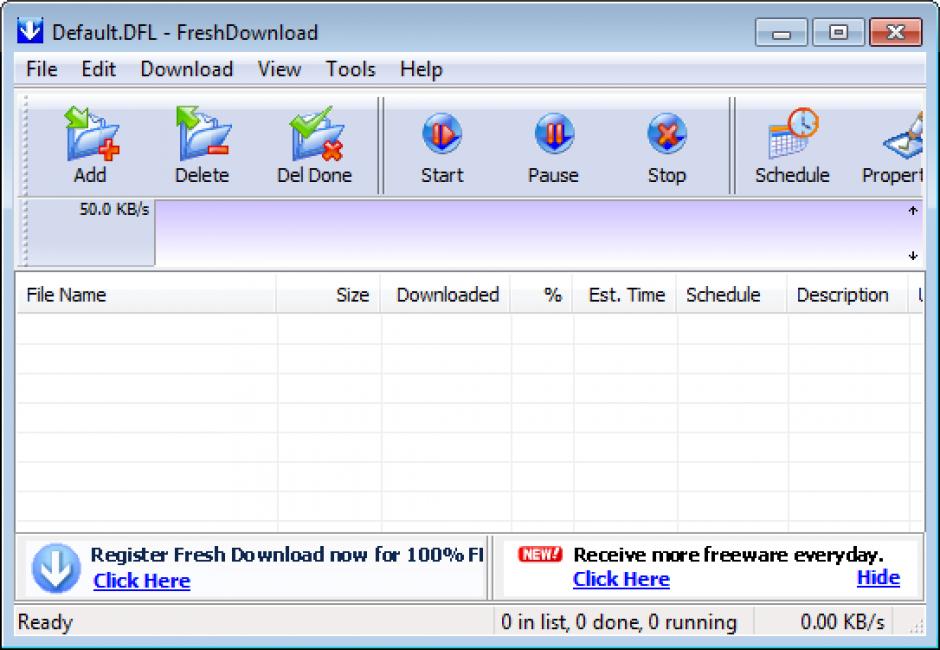This screenshot has height=650, width=940.
Task: Click the 50.0 KB/s speed label
Action: coord(115,209)
